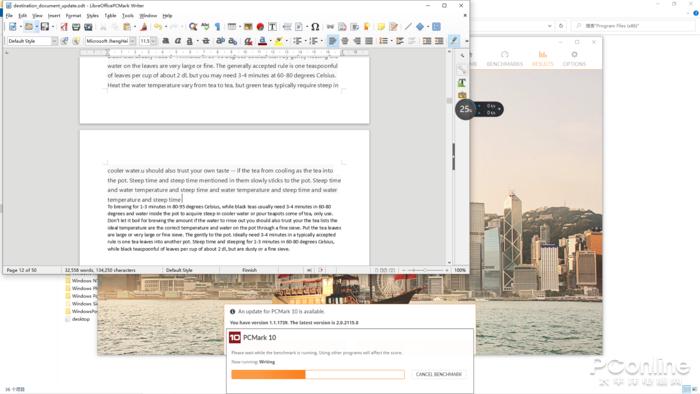Screen dimensions: 700x394
Task: Toggle Justified paragraph alignment
Action: (x=369, y=41)
